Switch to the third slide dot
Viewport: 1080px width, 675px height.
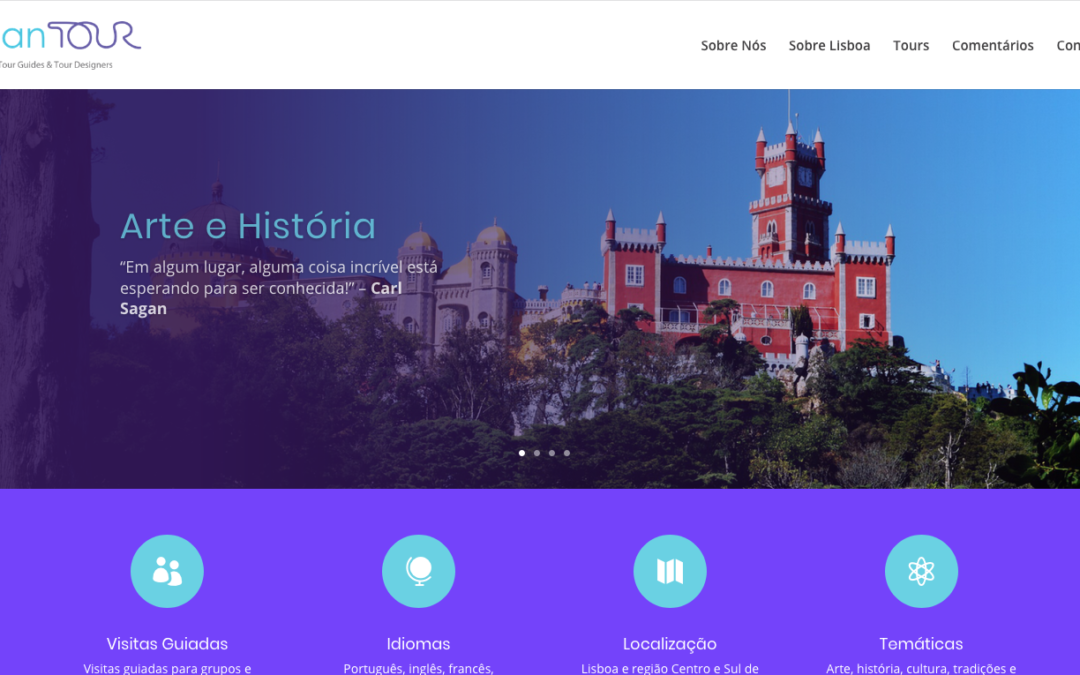tap(552, 453)
